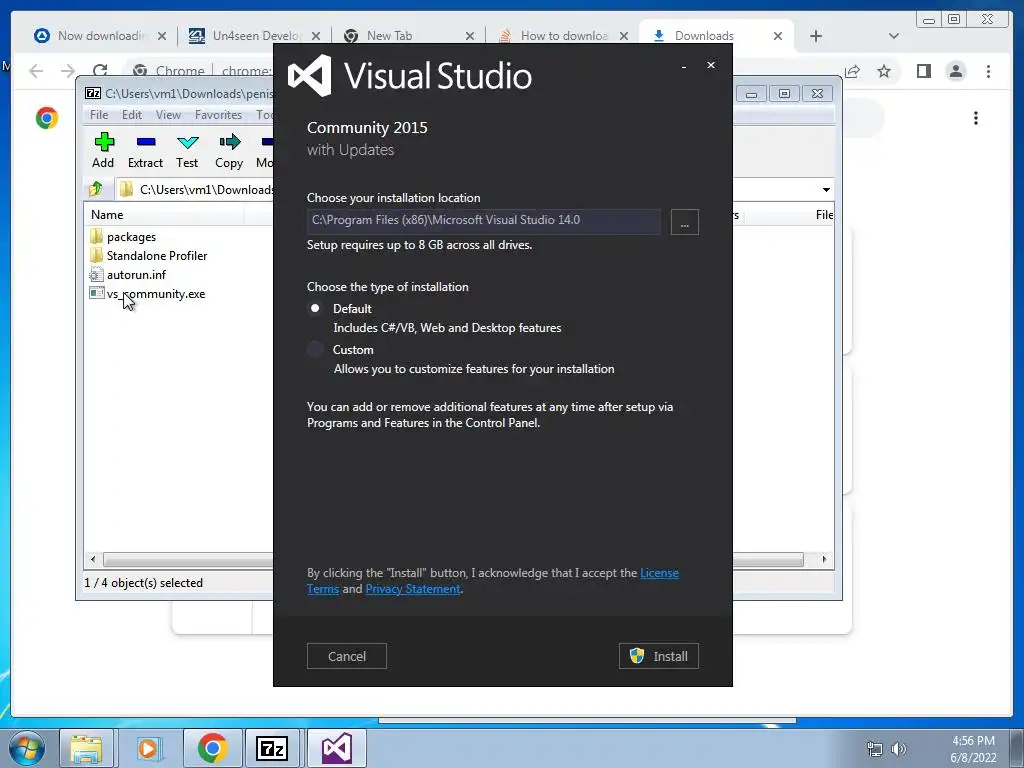
Task: Click the installation location path field
Action: click(x=483, y=221)
